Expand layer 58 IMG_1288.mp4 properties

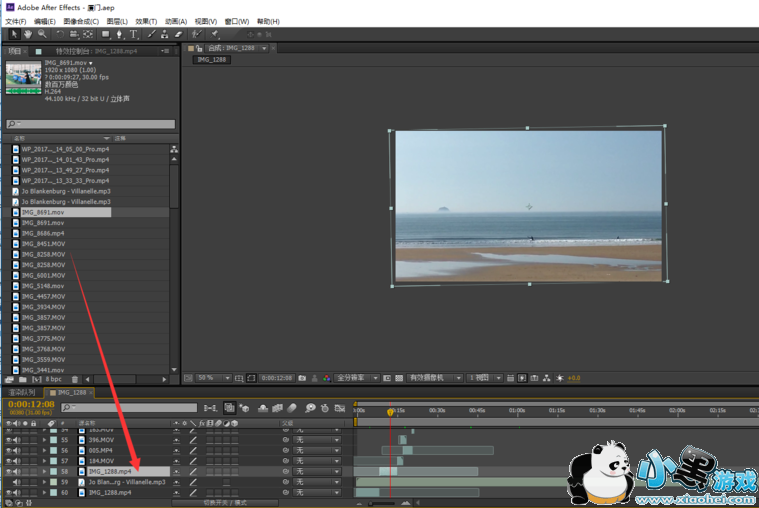point(44,471)
